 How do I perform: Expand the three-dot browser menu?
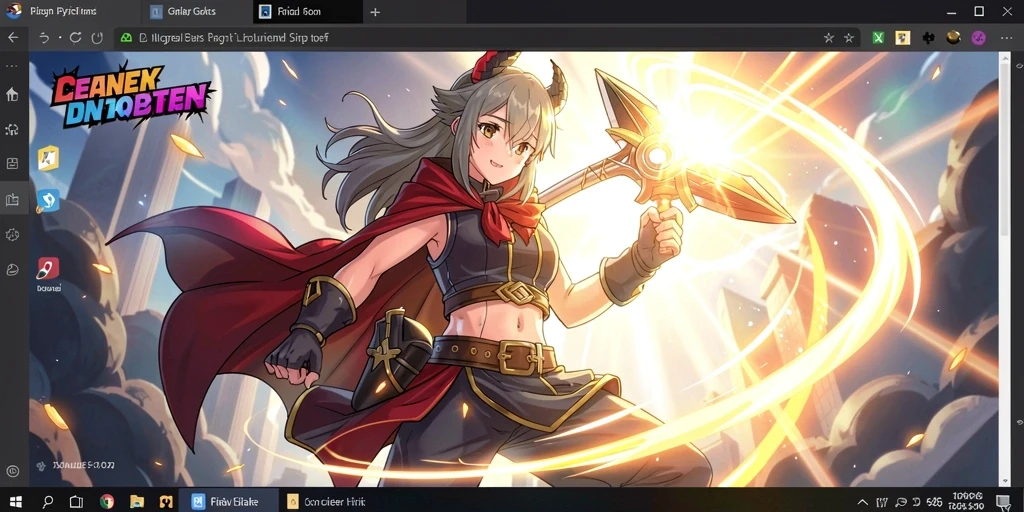pyautogui.click(x=1006, y=38)
